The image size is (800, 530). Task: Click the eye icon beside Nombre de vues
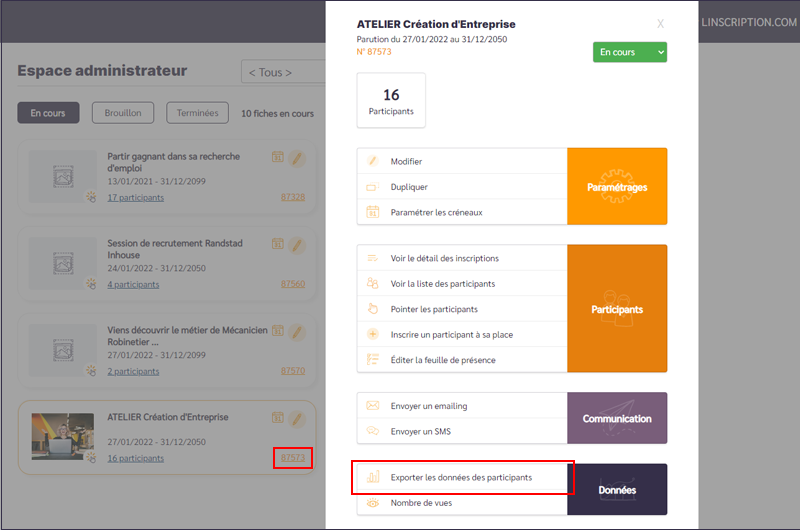pos(372,503)
